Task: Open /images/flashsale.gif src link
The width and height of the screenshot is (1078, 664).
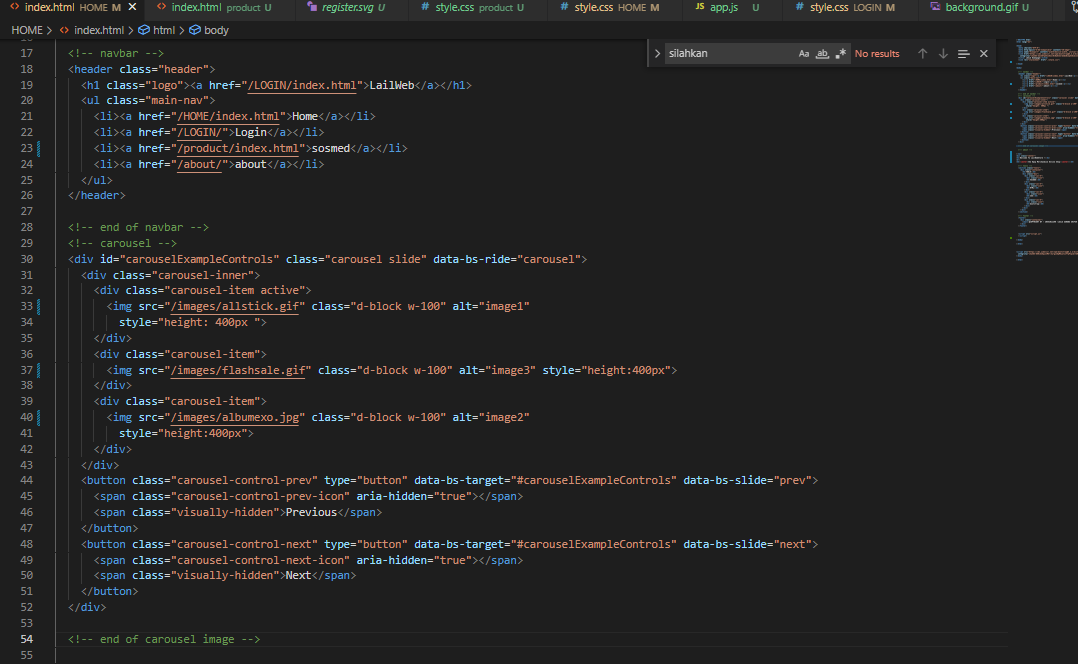Action: 238,370
